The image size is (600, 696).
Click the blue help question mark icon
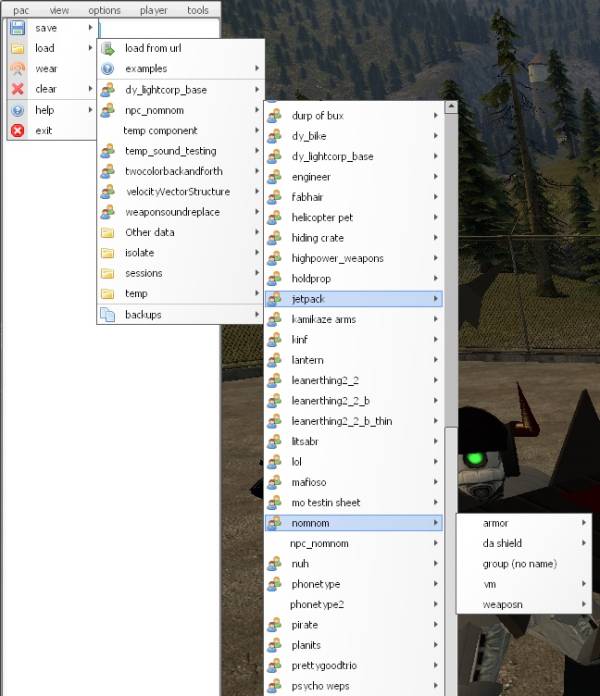[17, 110]
